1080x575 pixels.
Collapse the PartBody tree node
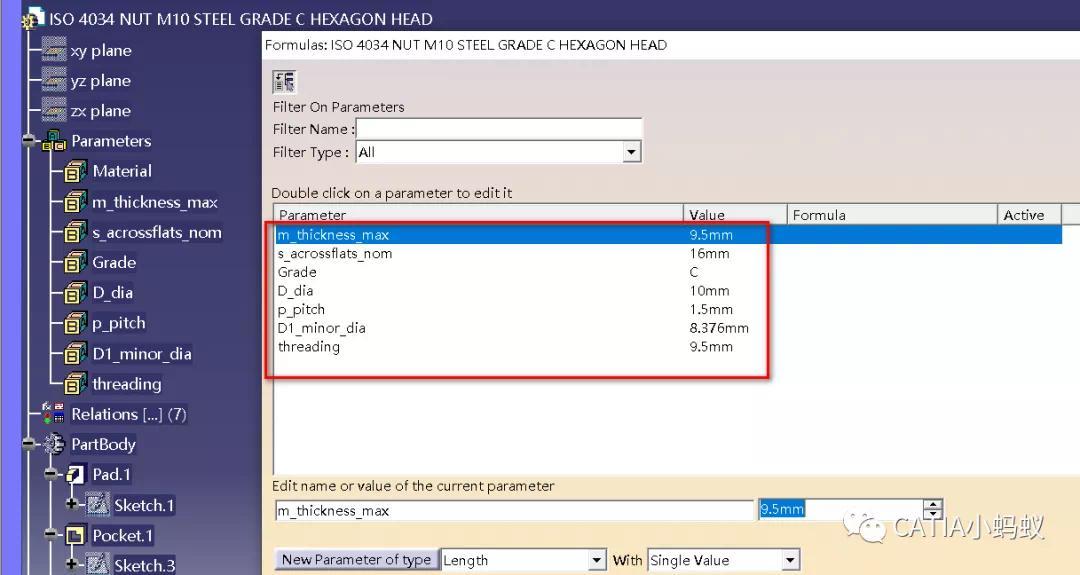[x=29, y=444]
